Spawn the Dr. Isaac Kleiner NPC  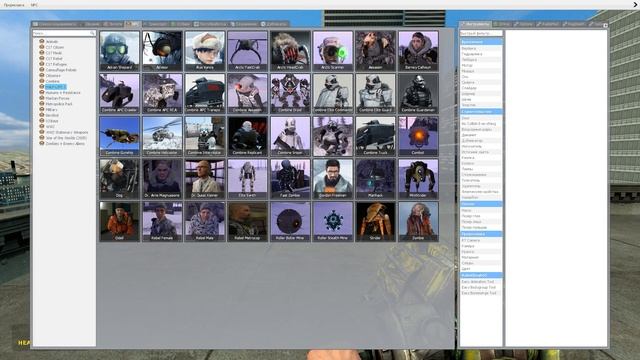pos(205,179)
